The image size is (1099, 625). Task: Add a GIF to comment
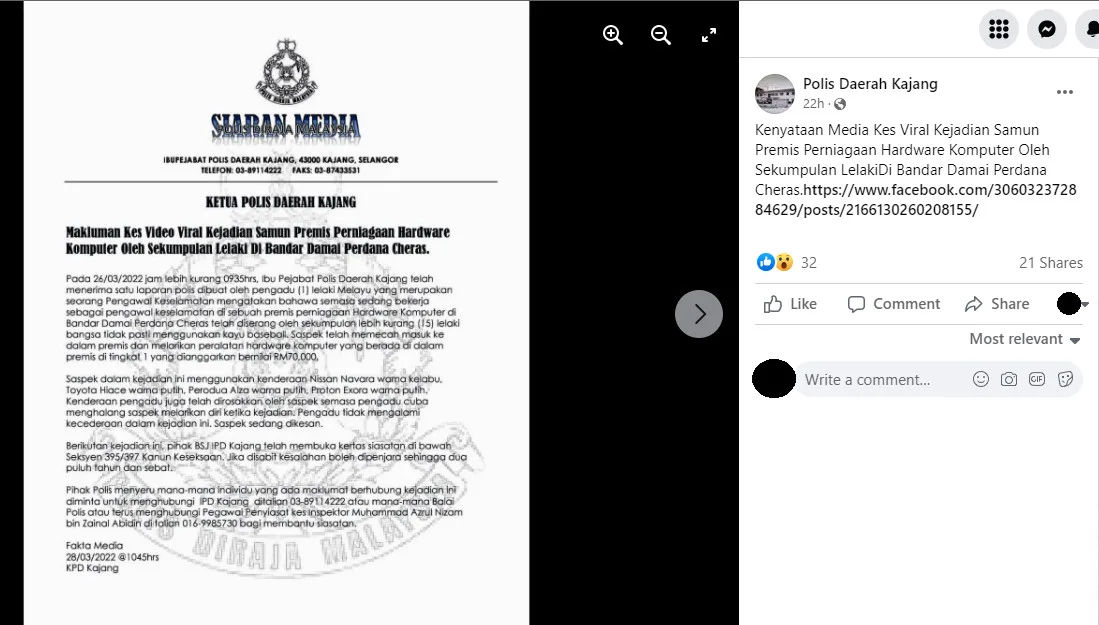[1037, 379]
